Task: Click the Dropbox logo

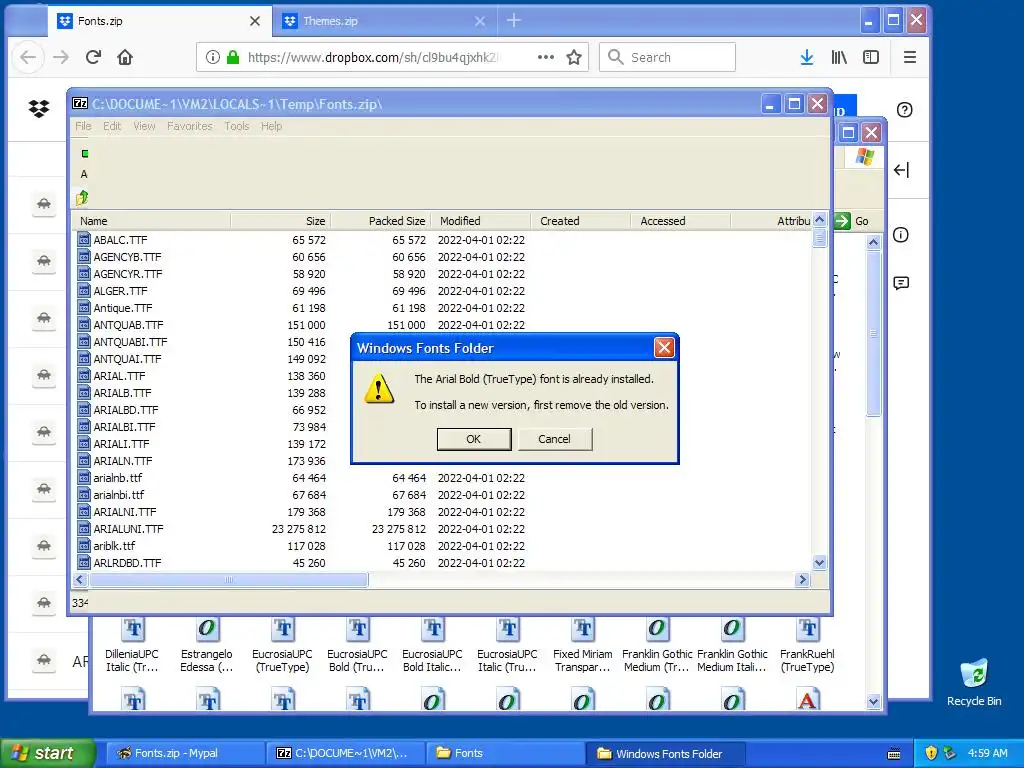Action: point(39,108)
